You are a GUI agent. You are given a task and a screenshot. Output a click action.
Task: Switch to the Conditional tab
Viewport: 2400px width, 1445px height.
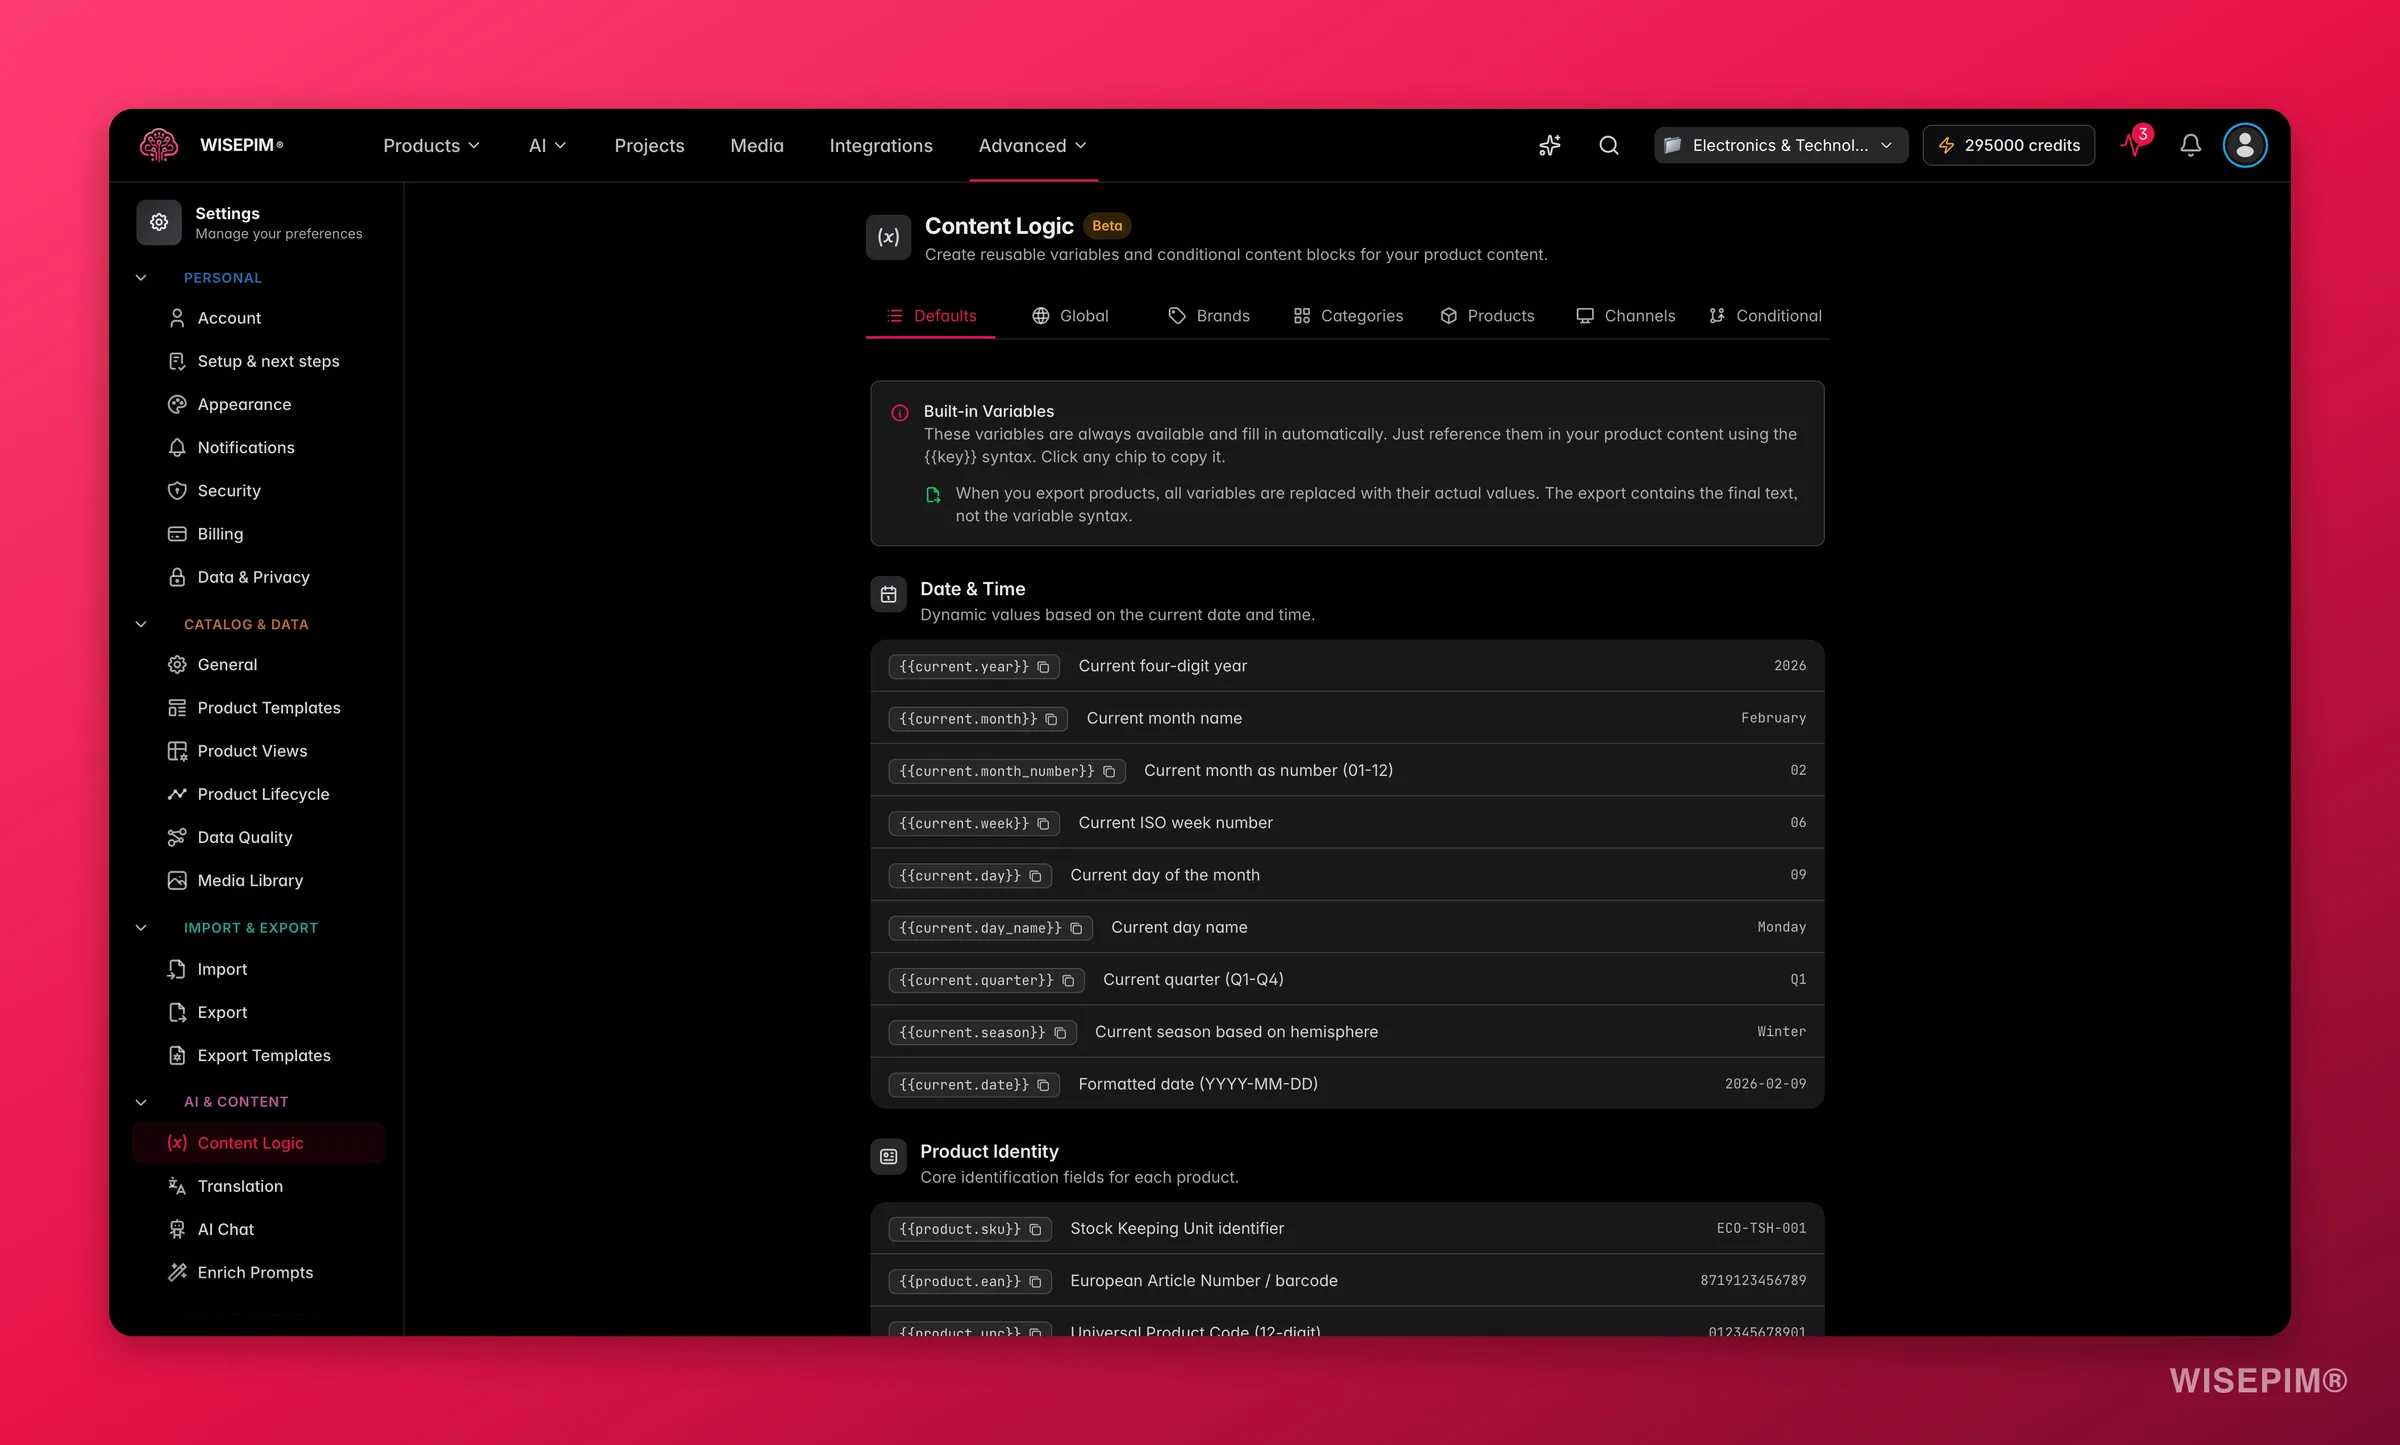[x=1765, y=316]
